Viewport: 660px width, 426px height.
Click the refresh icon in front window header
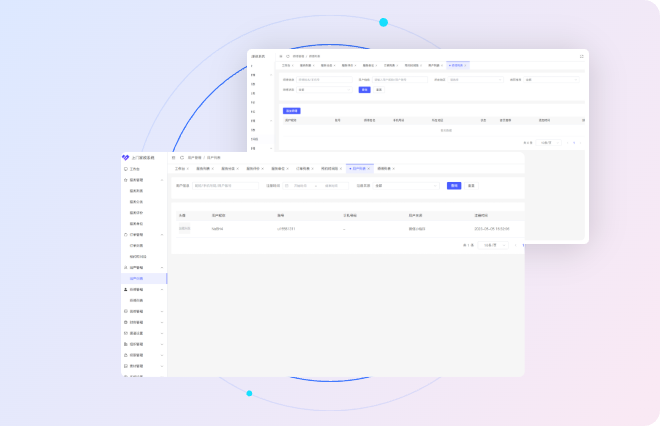(181, 158)
